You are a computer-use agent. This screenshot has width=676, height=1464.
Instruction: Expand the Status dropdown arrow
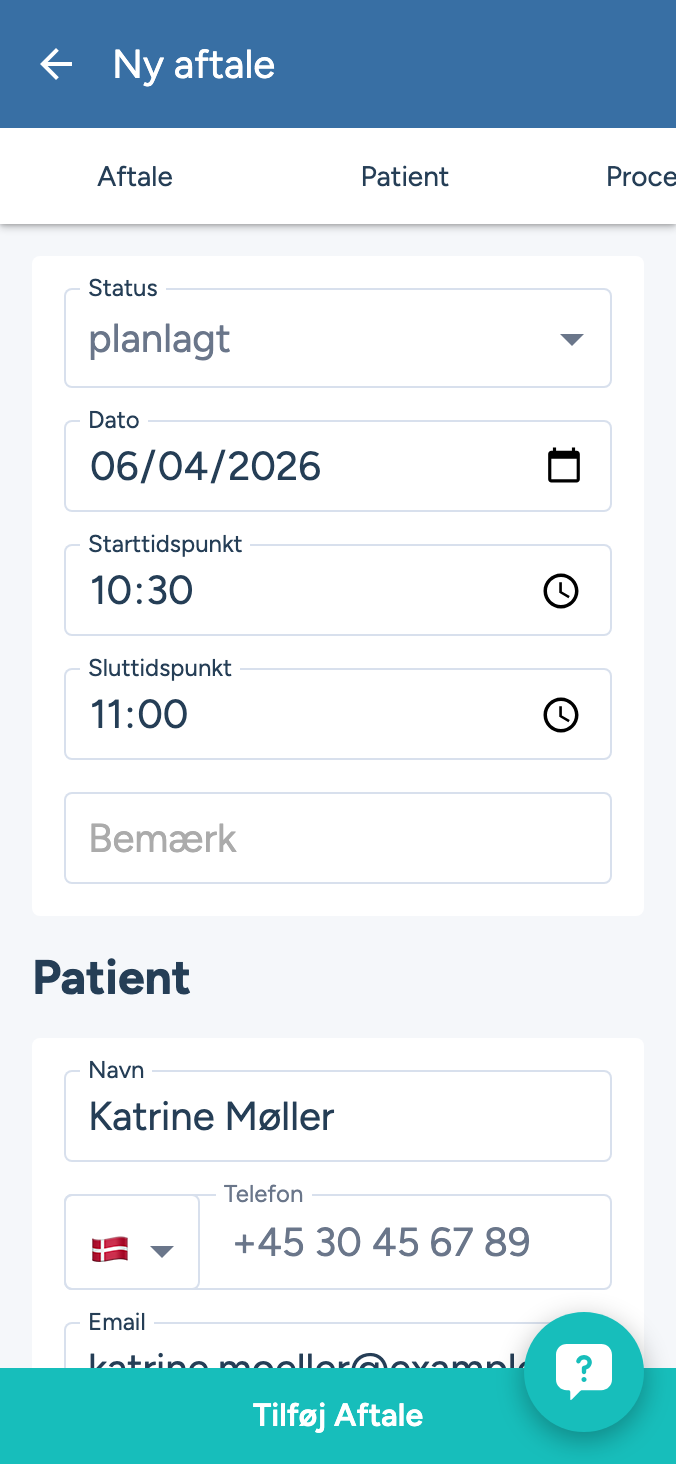pos(571,340)
